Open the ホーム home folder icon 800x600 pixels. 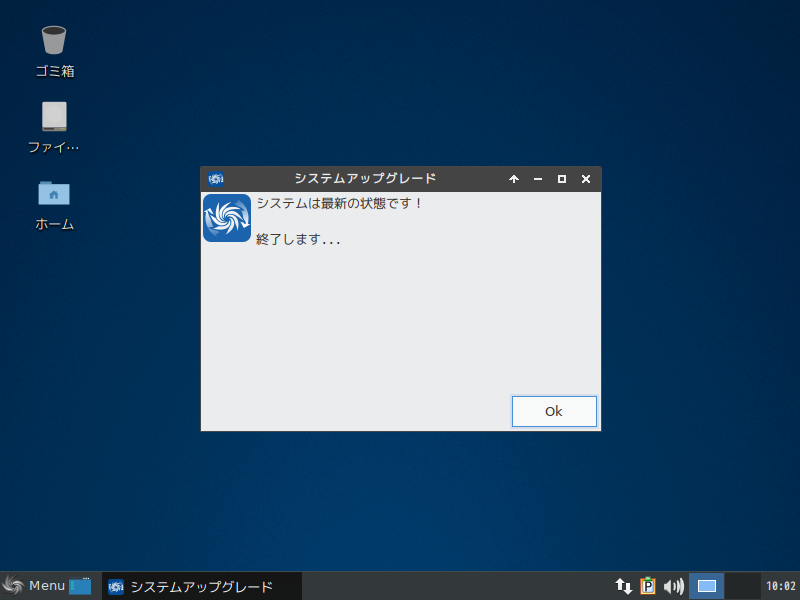coord(54,205)
